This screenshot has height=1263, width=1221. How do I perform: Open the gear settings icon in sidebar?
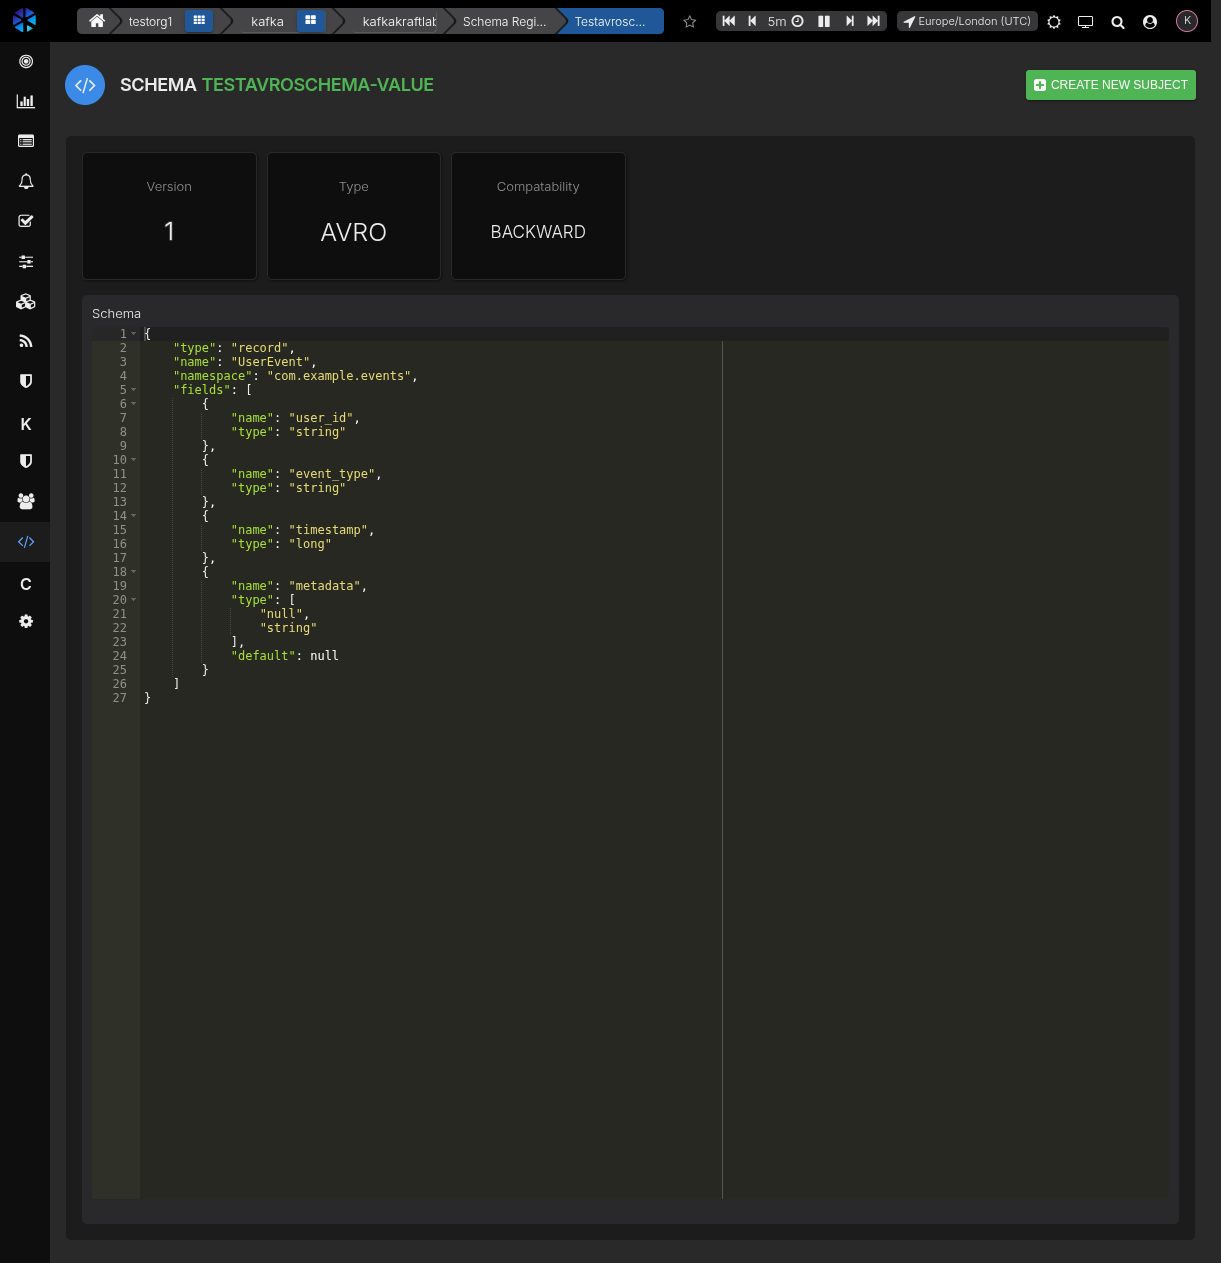pos(26,621)
